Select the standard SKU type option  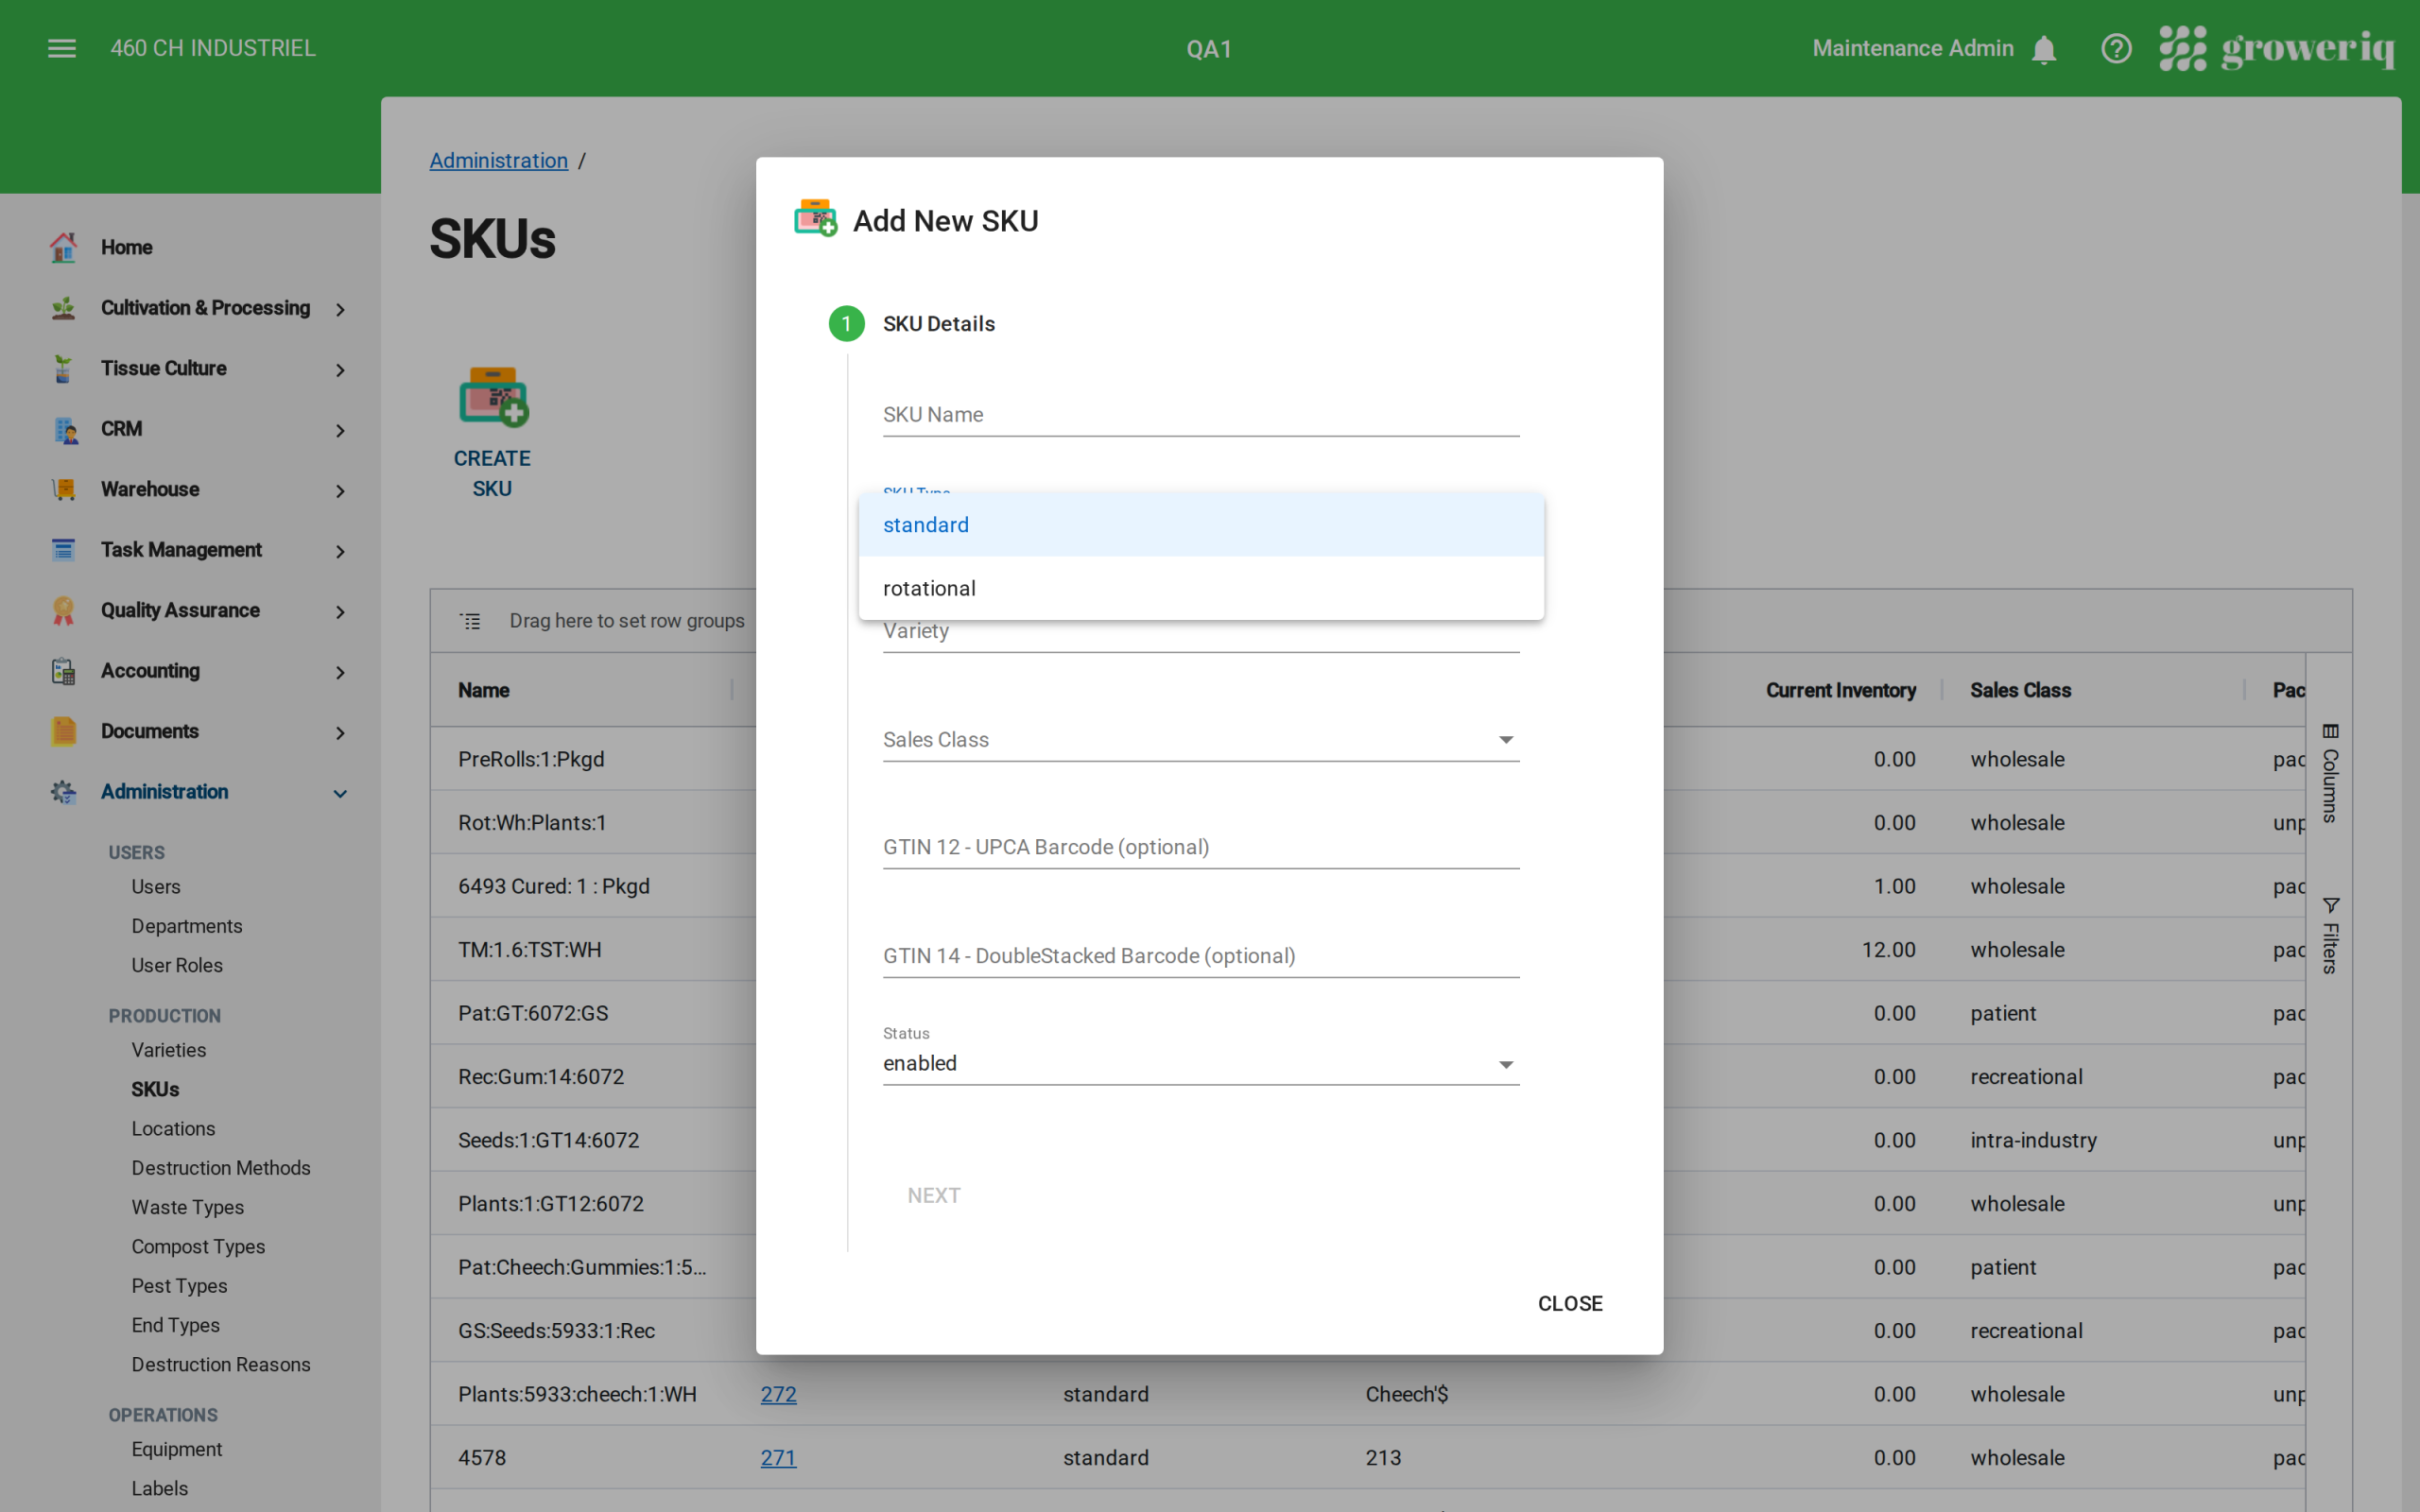point(1201,525)
